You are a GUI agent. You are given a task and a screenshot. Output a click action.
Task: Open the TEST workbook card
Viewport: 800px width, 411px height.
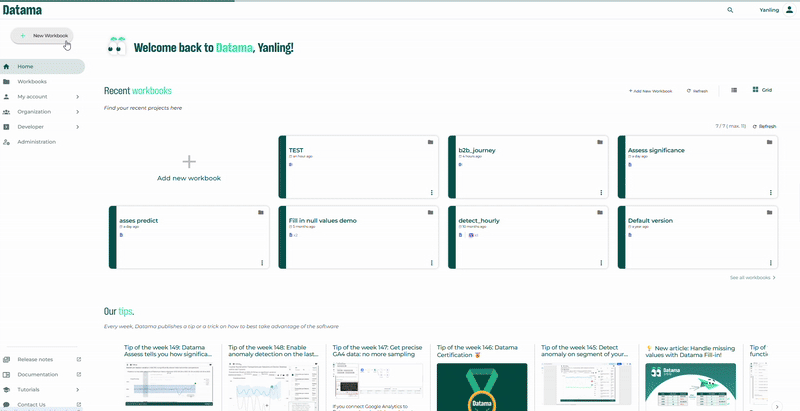(359, 167)
